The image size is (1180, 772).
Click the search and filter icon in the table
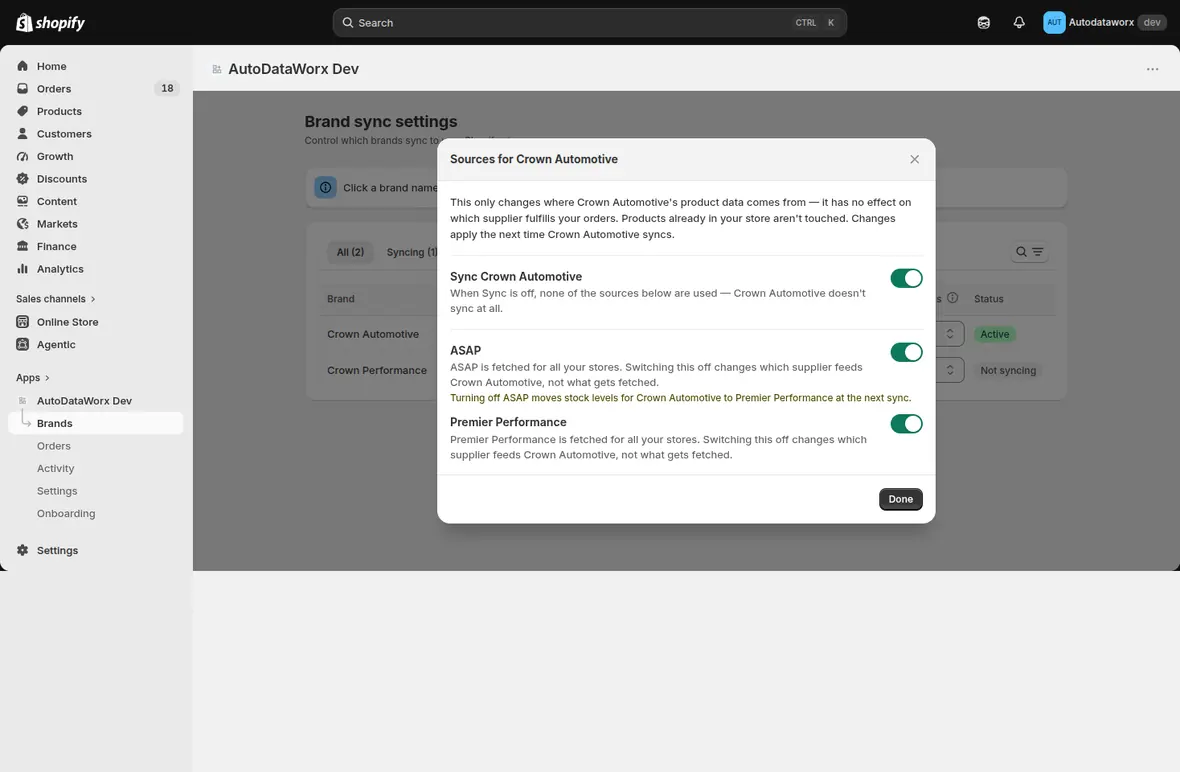tap(1029, 252)
